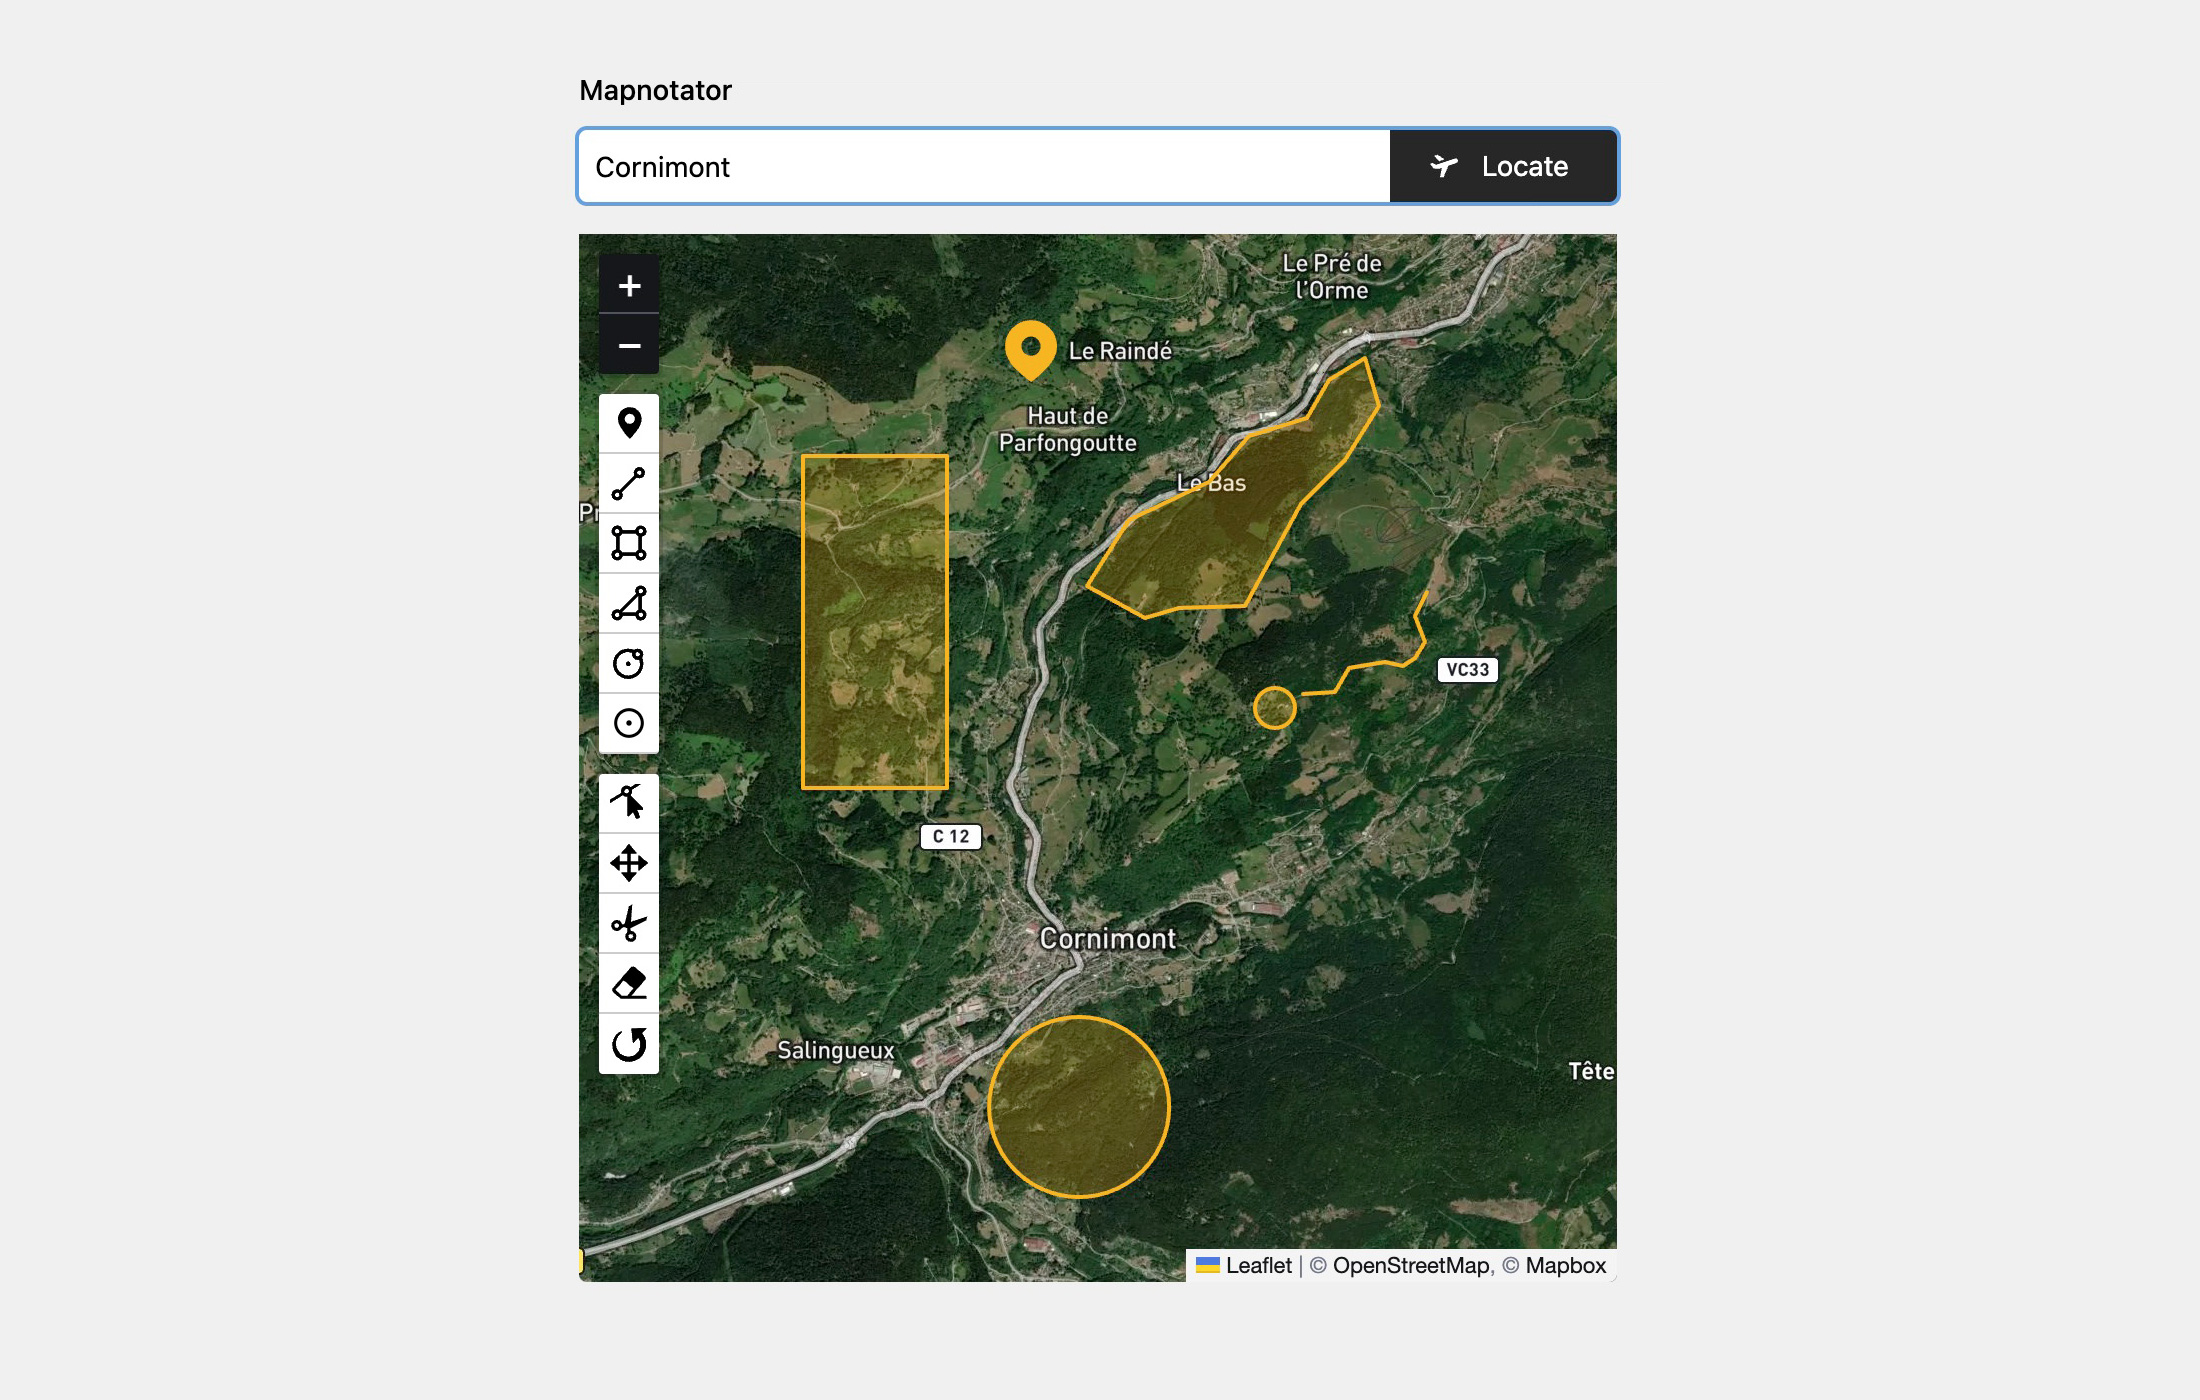Open the Leaflet attribution link
The image size is (2200, 1400).
point(1258,1264)
